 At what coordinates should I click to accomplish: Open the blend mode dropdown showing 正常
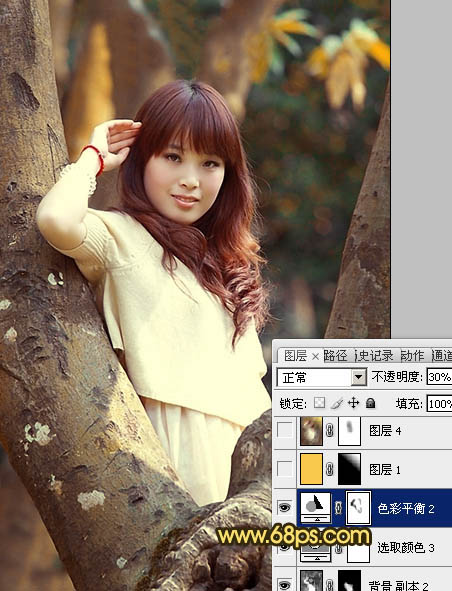pos(321,377)
